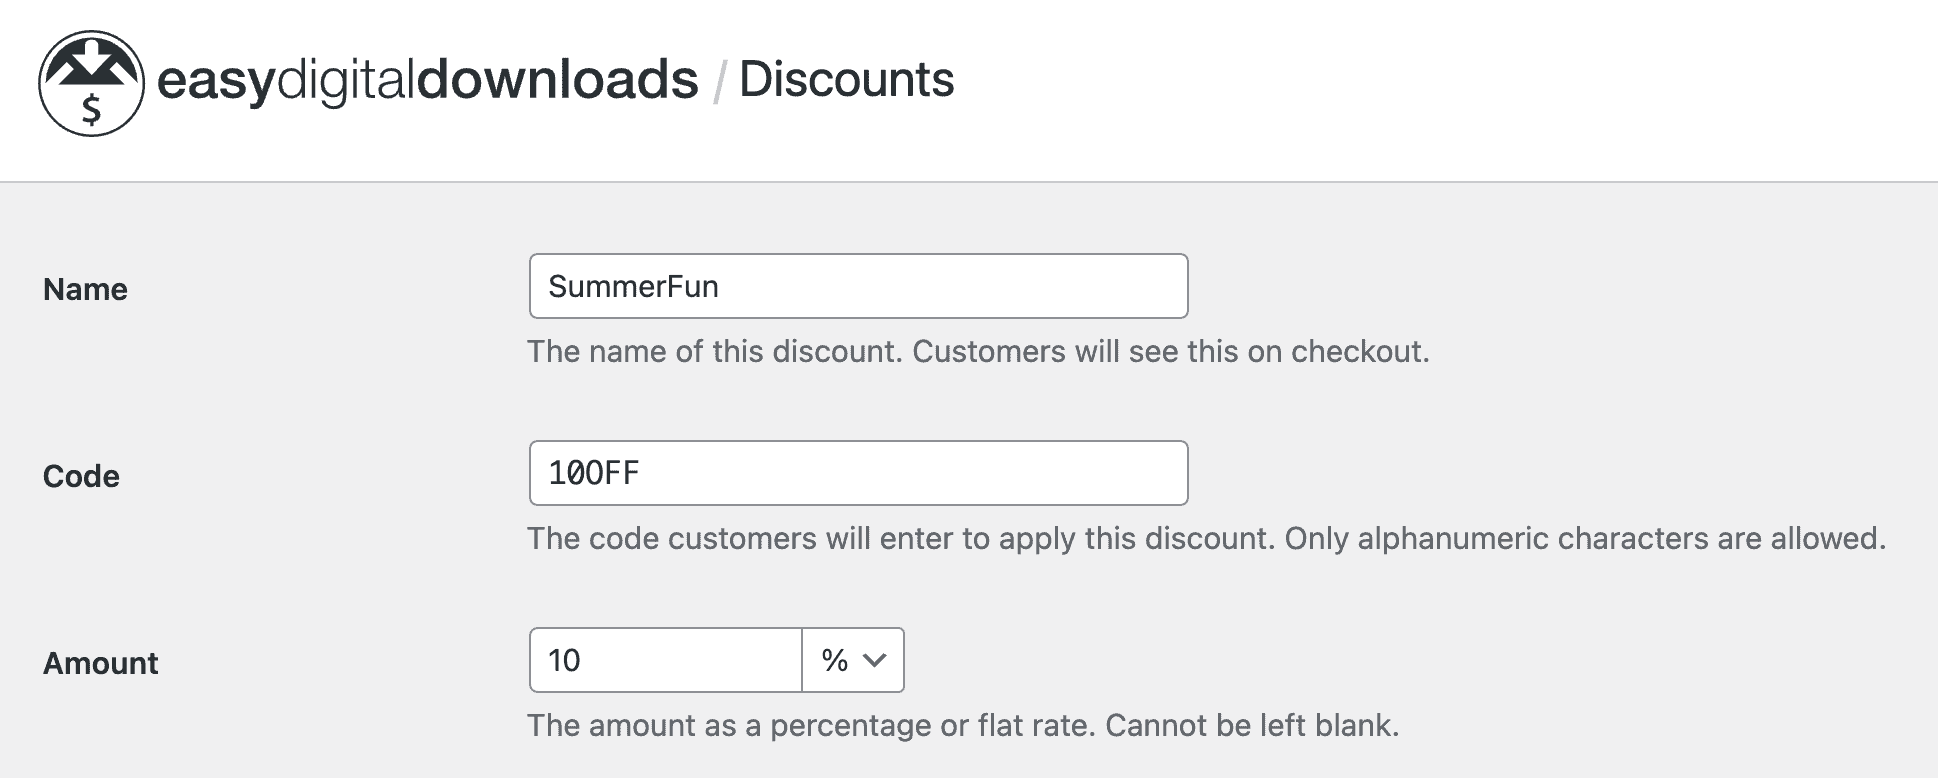Click the slash separator before Discounts

719,81
